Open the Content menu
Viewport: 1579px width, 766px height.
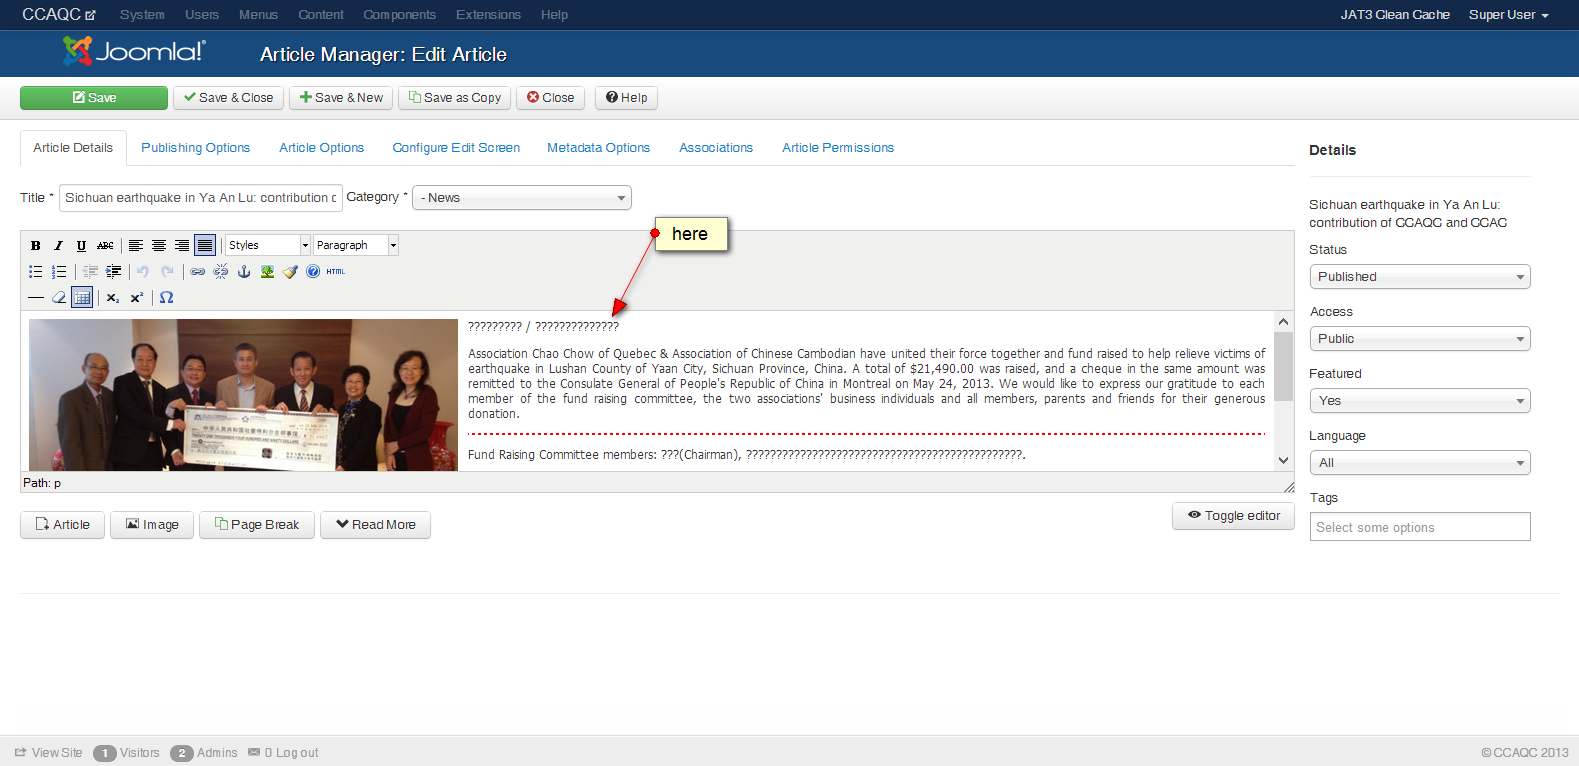click(321, 15)
